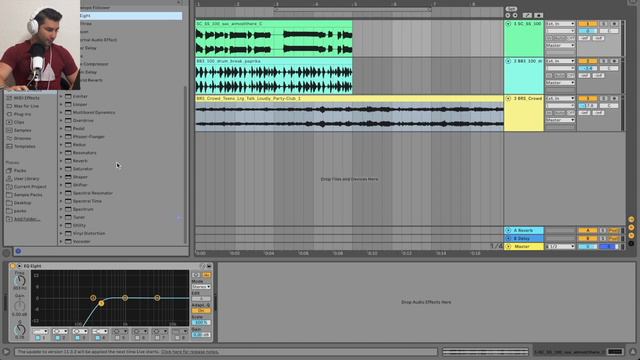Open Desktop folder in browser Places
The width and height of the screenshot is (640, 360).
coord(22,203)
